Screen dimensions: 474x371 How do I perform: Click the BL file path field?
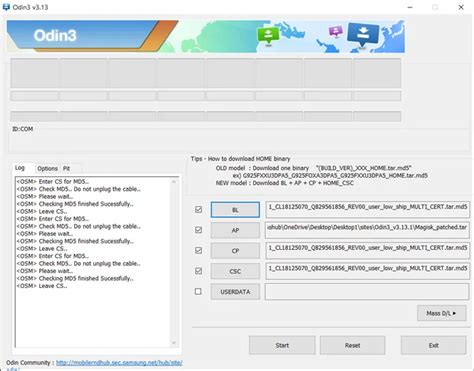click(x=367, y=209)
